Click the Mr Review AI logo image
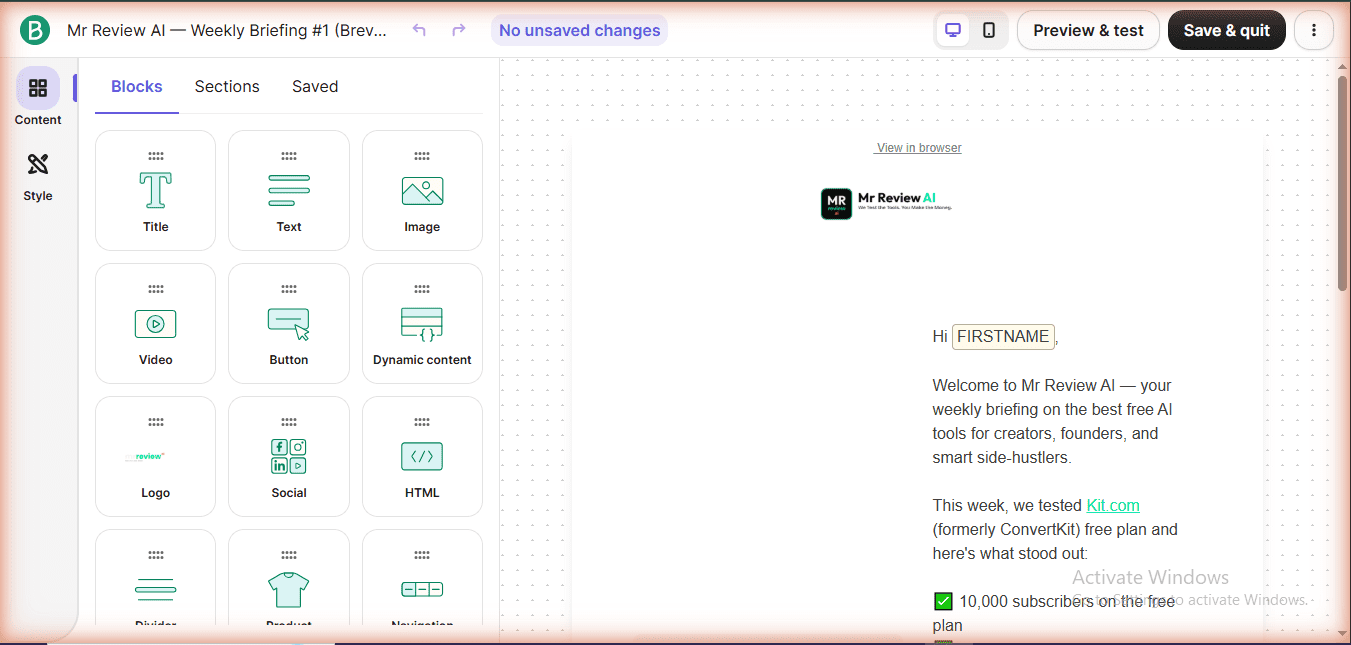This screenshot has width=1351, height=645. point(886,203)
